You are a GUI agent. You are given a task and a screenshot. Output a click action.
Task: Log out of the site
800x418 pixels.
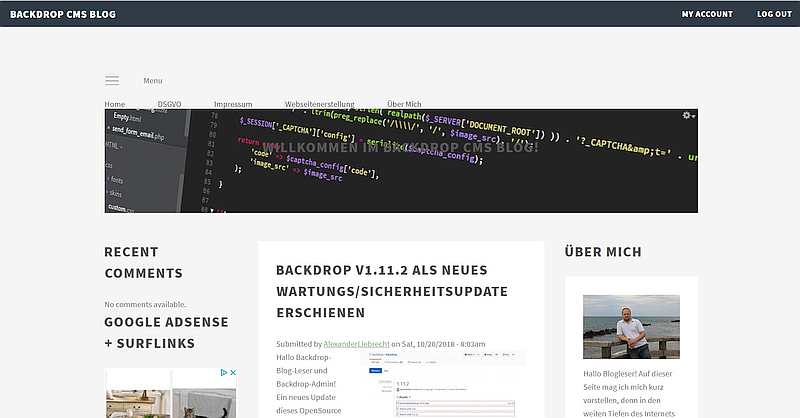(774, 14)
